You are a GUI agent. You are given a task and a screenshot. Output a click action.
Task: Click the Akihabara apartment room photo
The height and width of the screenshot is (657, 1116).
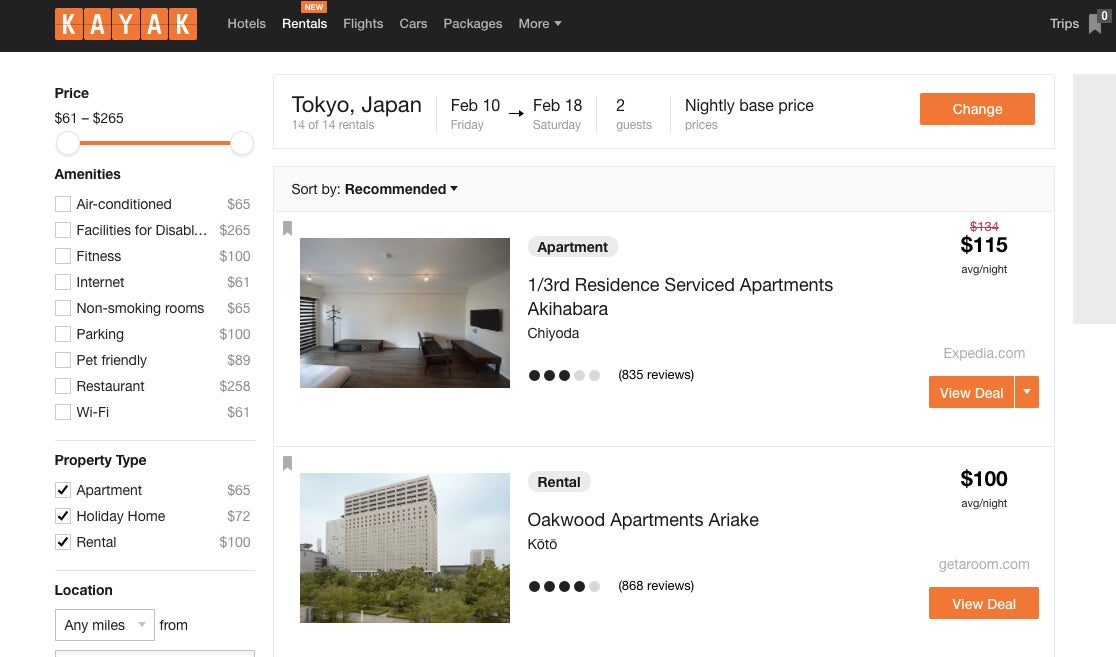coord(405,312)
